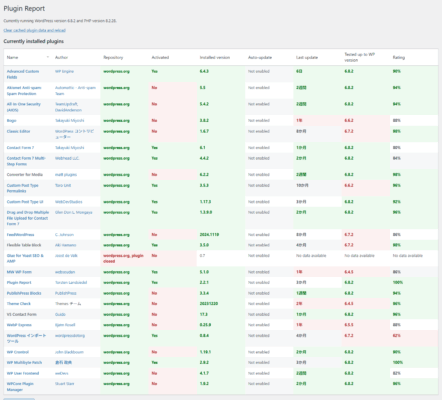
Task: Open the PublishPress Blocks plugin link
Action: (x=24, y=293)
